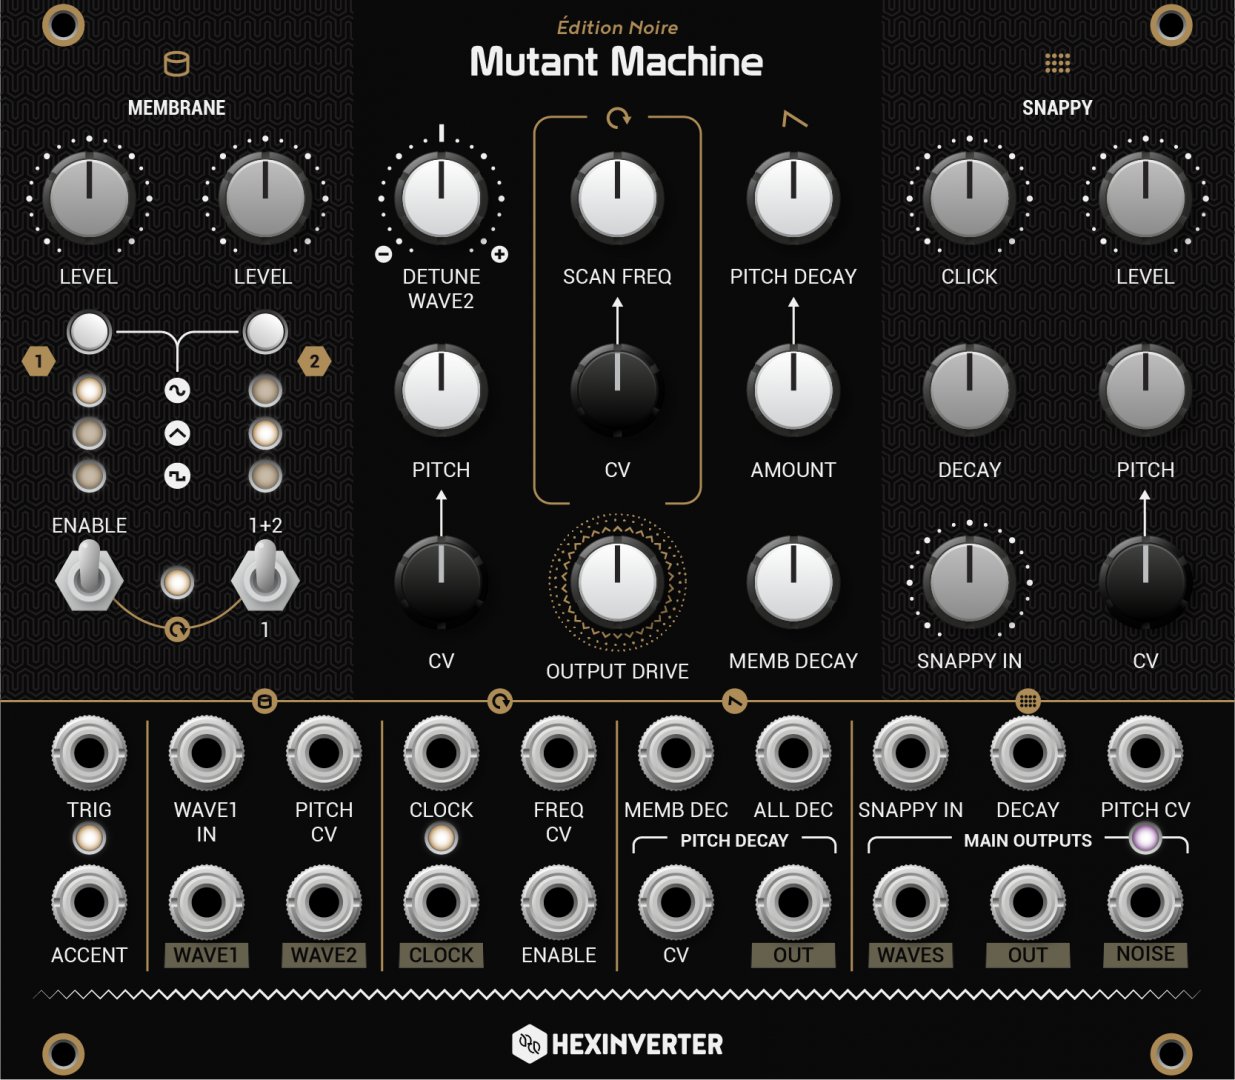This screenshot has width=1235, height=1080.
Task: Click the WAVES output jack
Action: pyautogui.click(x=910, y=902)
